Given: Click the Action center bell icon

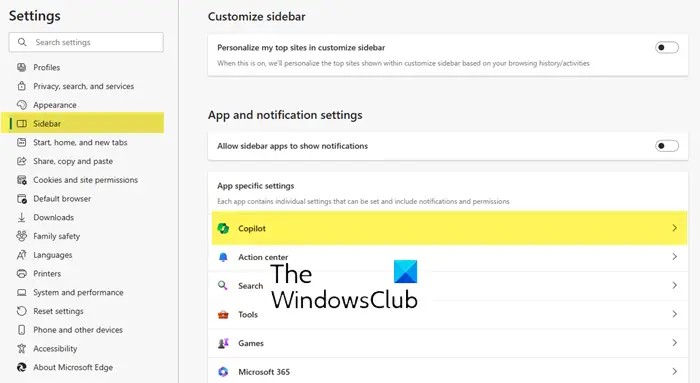Looking at the screenshot, I should (223, 257).
